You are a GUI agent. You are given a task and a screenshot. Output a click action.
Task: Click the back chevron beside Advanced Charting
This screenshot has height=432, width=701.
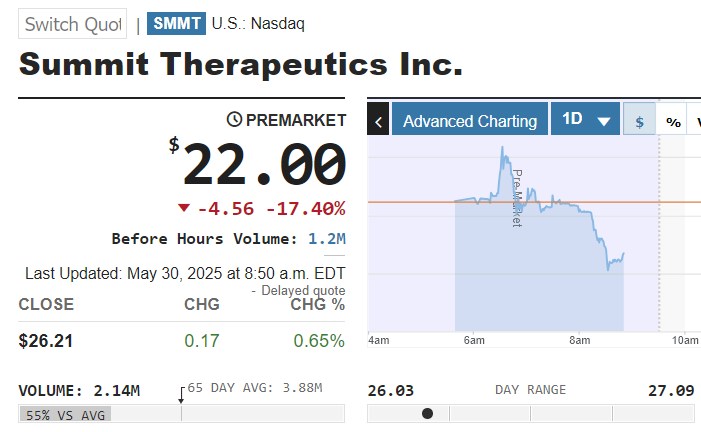(379, 121)
